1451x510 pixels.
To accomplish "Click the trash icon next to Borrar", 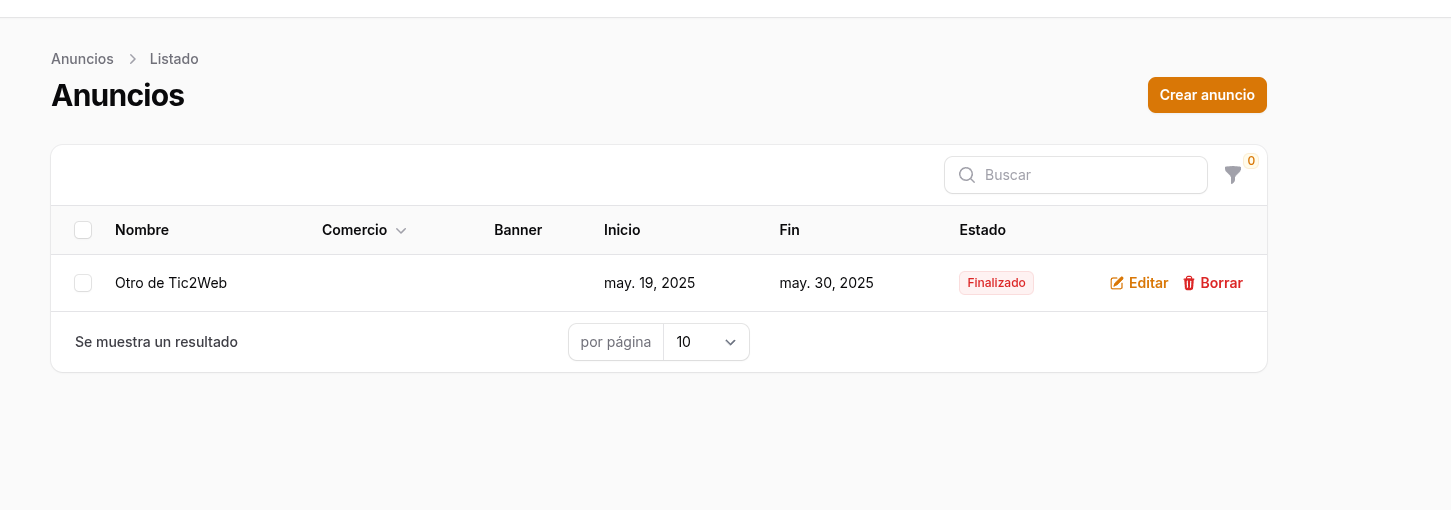I will point(1189,283).
